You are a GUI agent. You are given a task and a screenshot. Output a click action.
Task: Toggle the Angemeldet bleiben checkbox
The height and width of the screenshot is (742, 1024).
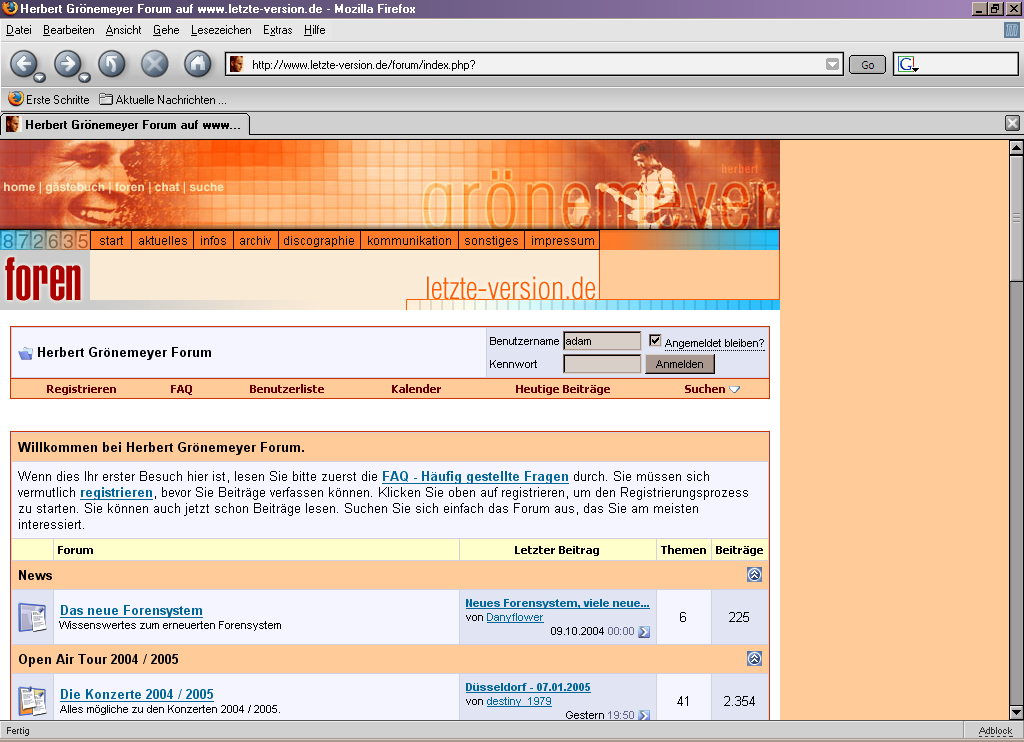click(x=655, y=341)
